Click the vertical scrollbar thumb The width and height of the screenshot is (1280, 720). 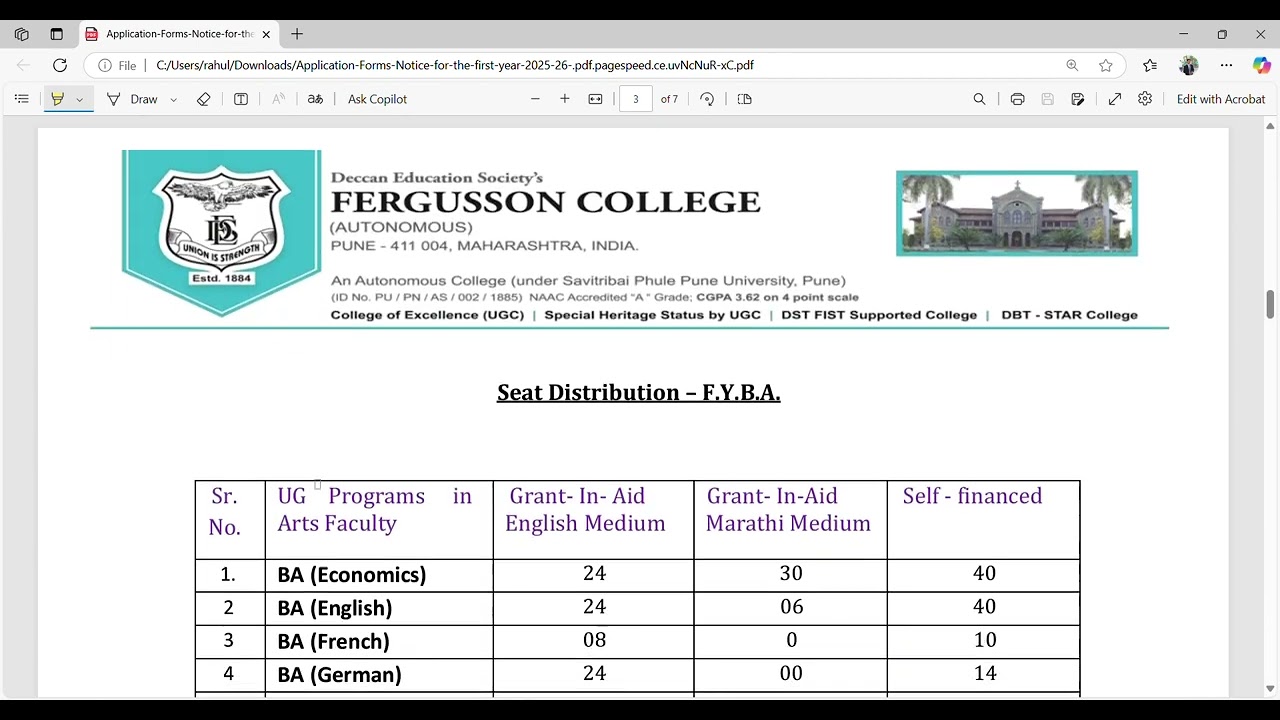[x=1270, y=304]
